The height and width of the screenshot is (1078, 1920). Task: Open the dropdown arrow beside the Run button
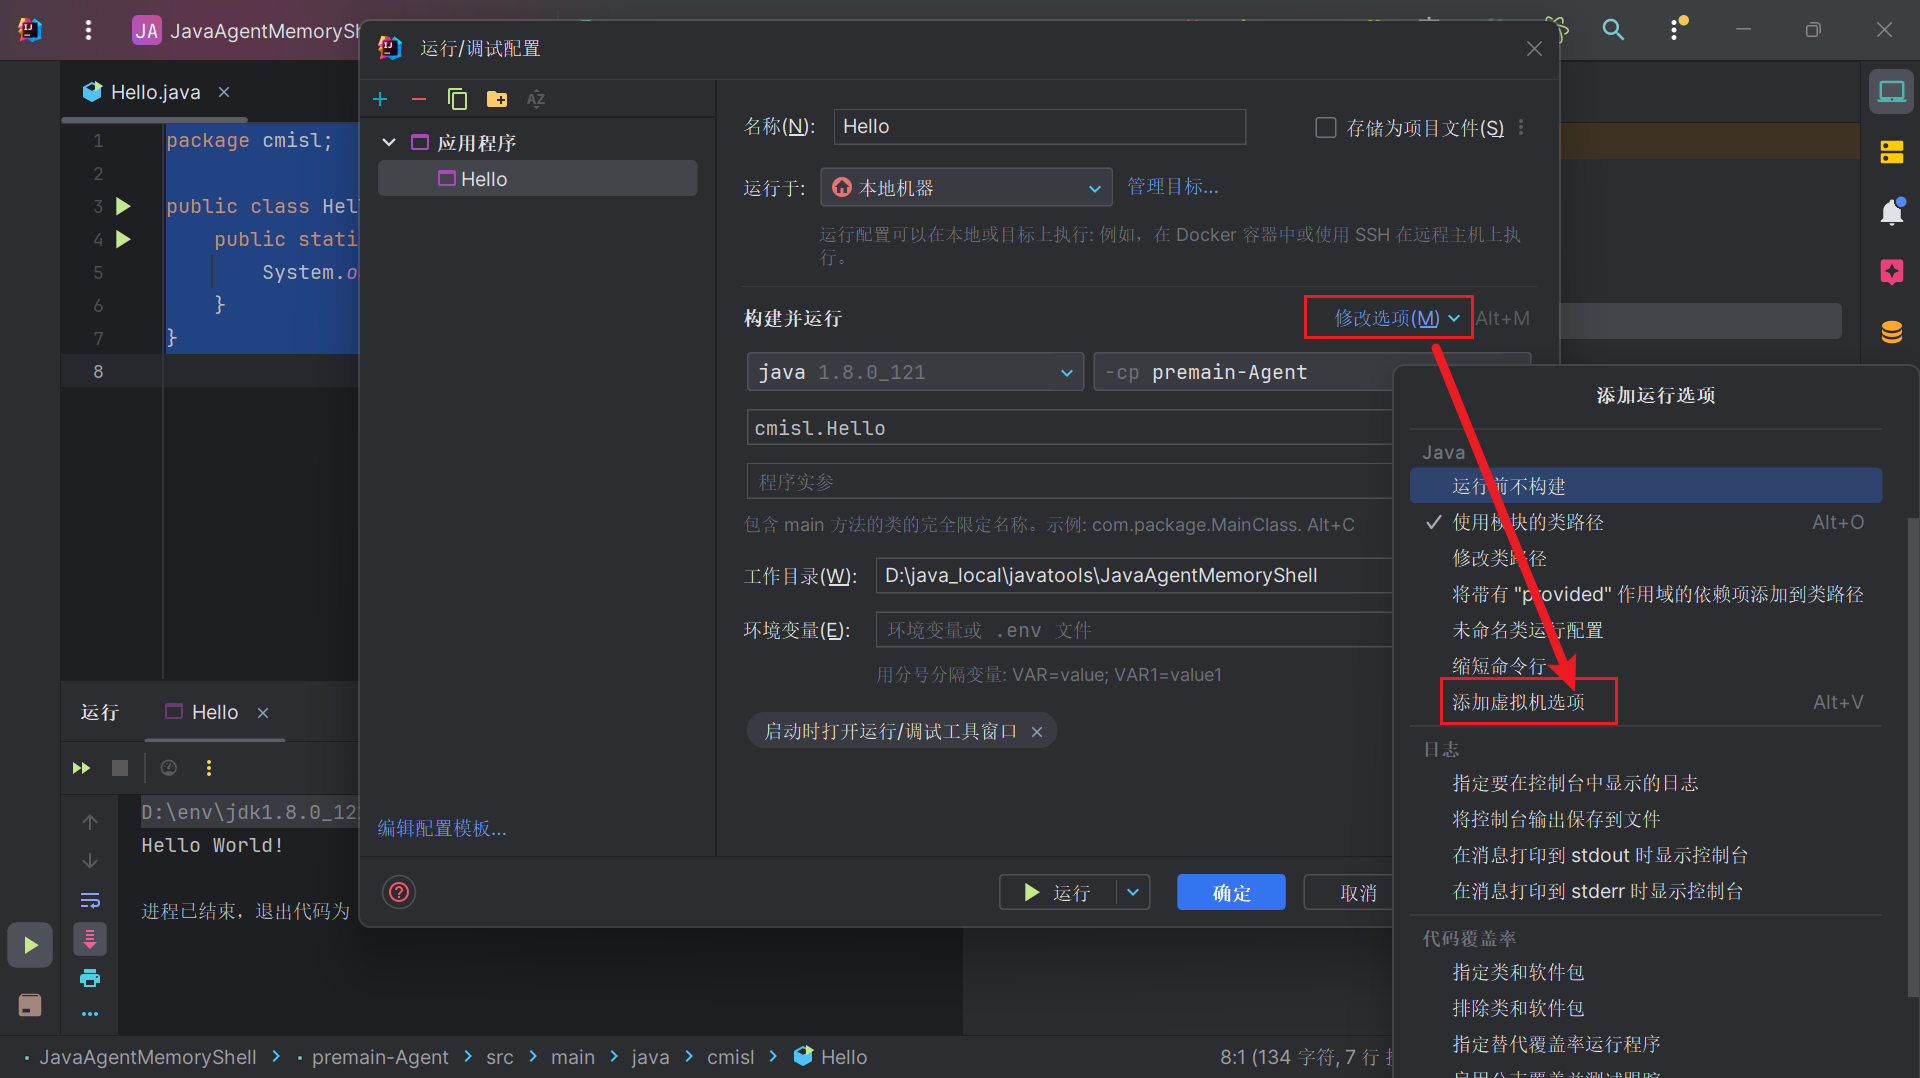1133,892
